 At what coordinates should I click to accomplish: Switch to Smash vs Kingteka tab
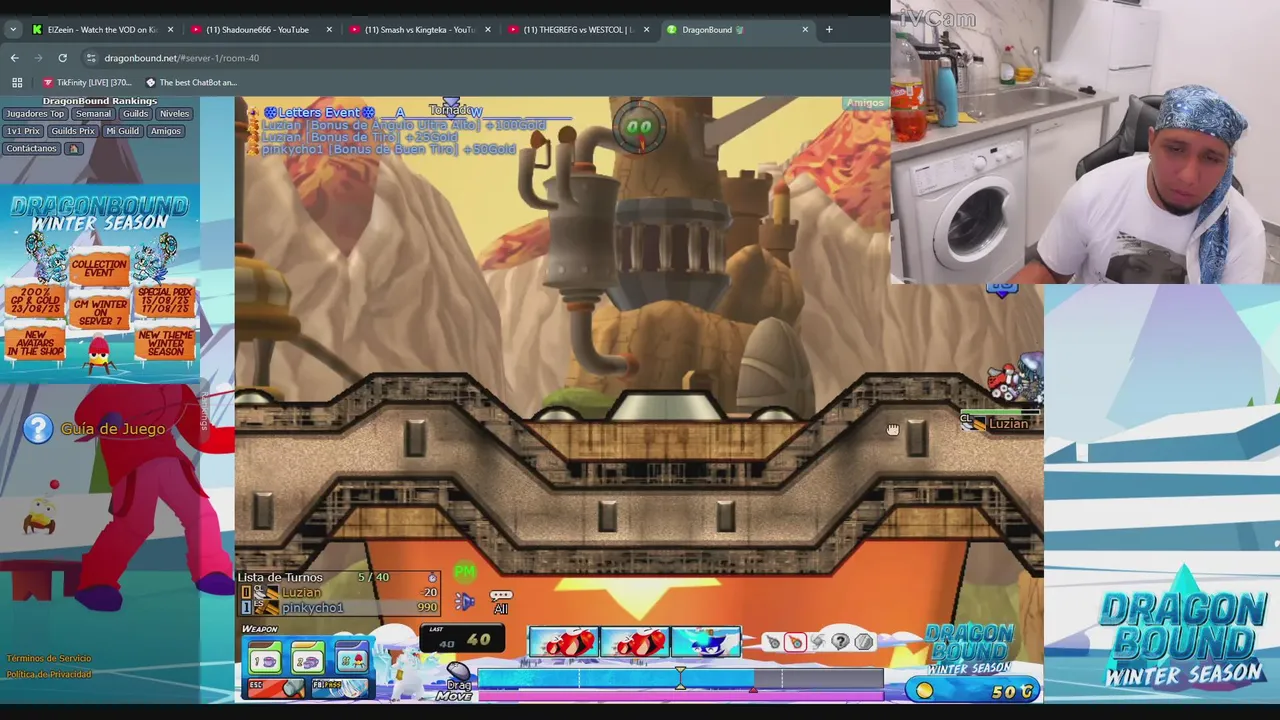[x=420, y=29]
